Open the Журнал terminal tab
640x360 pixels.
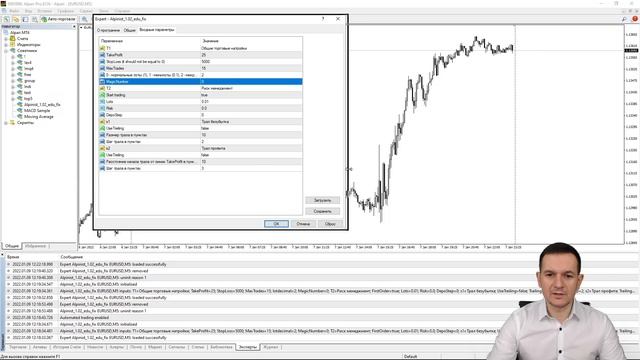(x=271, y=347)
